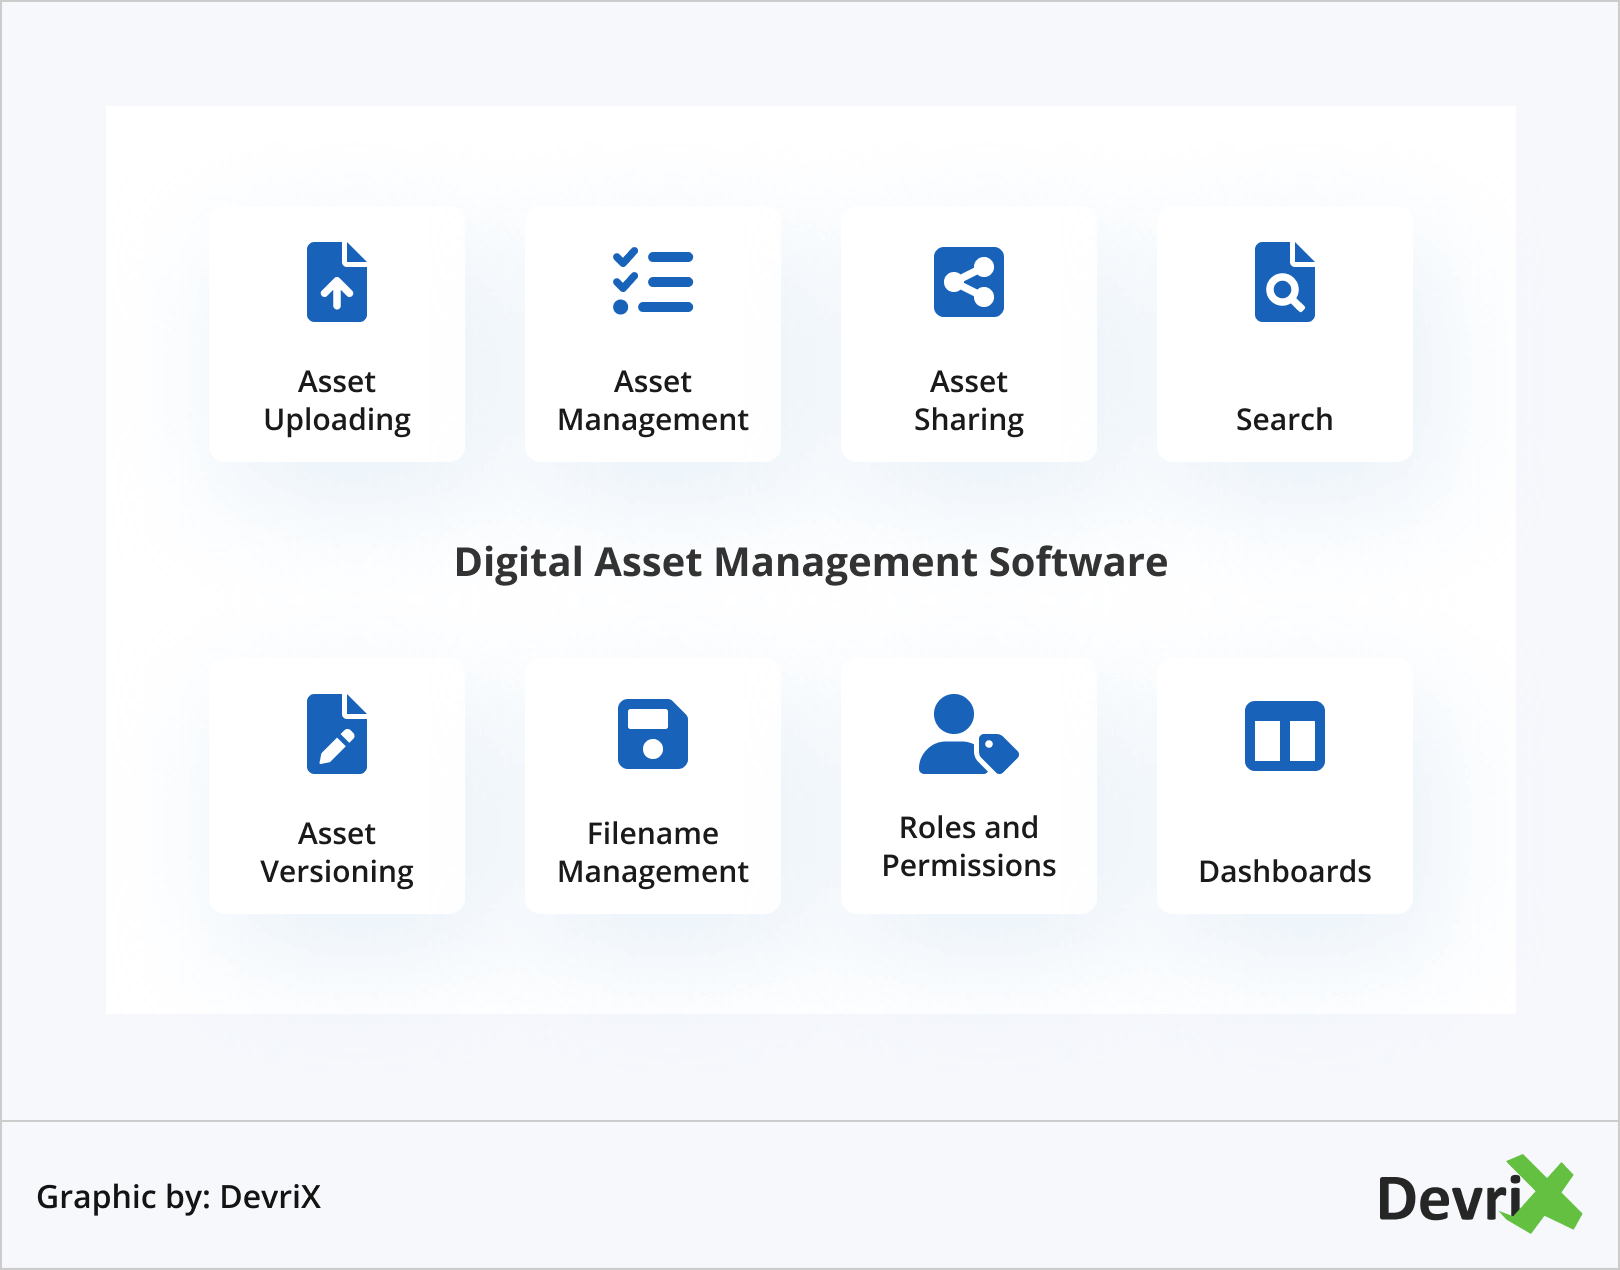Open the Dashboards columns icon
1620x1270 pixels.
coord(1285,736)
